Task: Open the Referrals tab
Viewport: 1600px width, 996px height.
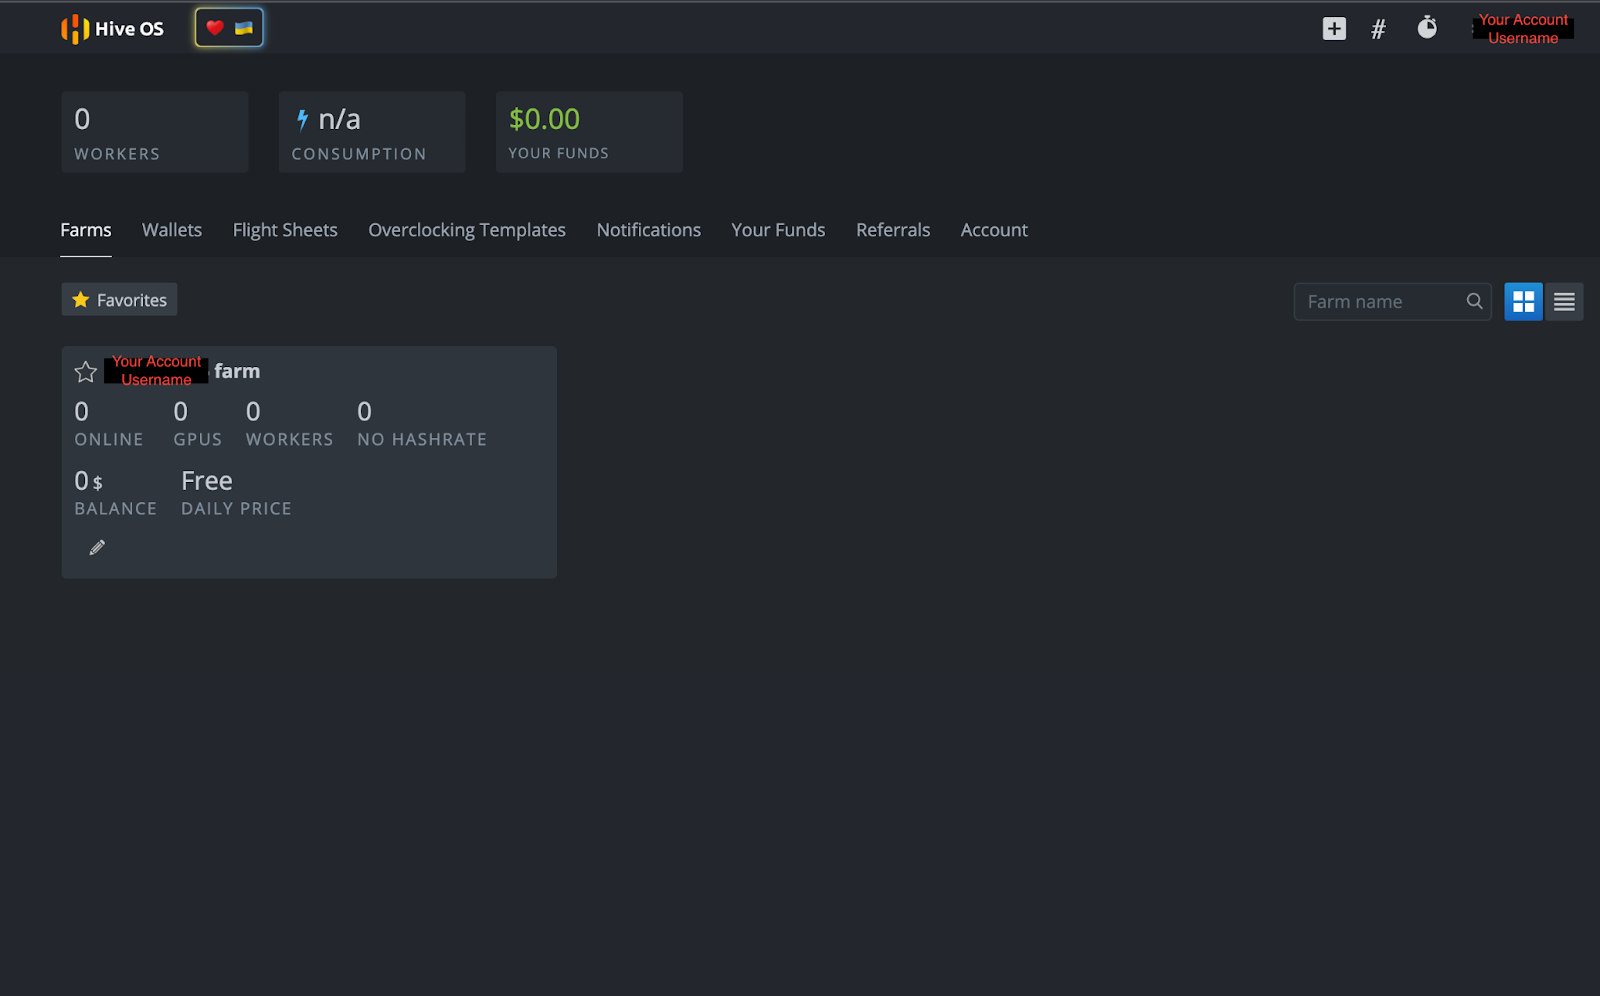Action: coord(893,230)
